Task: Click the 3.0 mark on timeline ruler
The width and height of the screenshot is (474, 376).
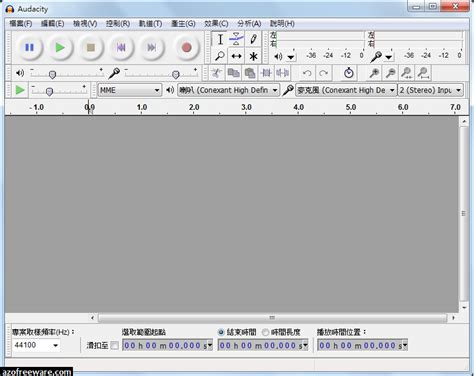Action: click(246, 107)
